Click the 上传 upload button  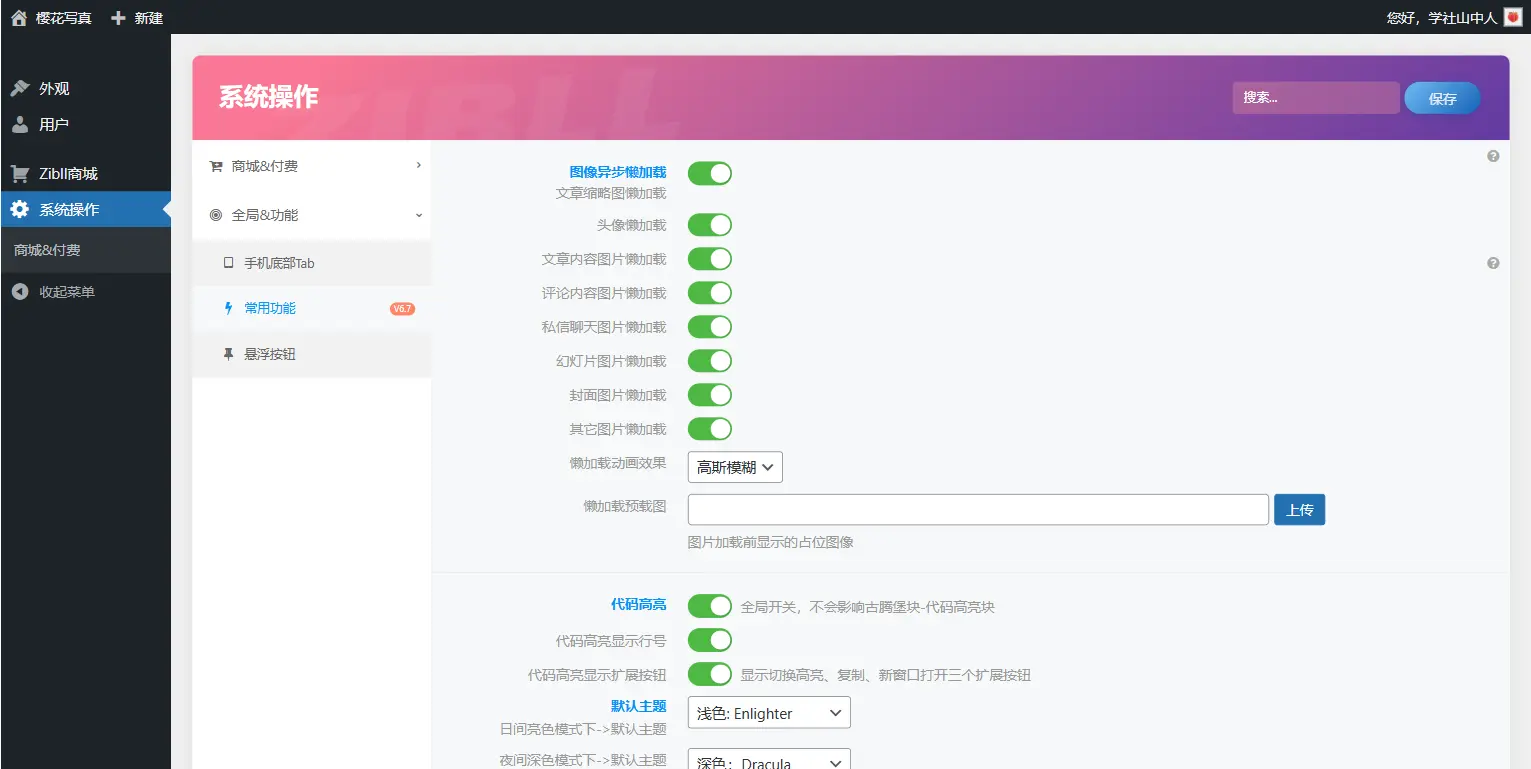1299,509
